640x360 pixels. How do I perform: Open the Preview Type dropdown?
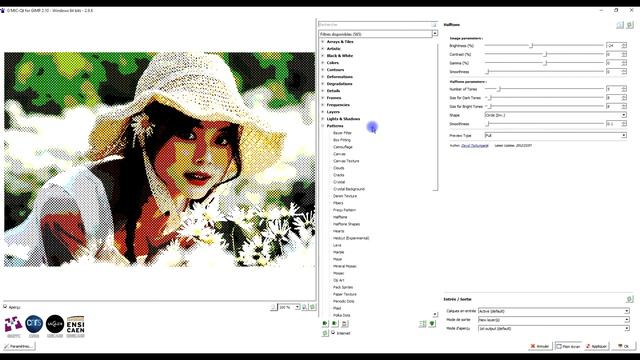click(555, 135)
